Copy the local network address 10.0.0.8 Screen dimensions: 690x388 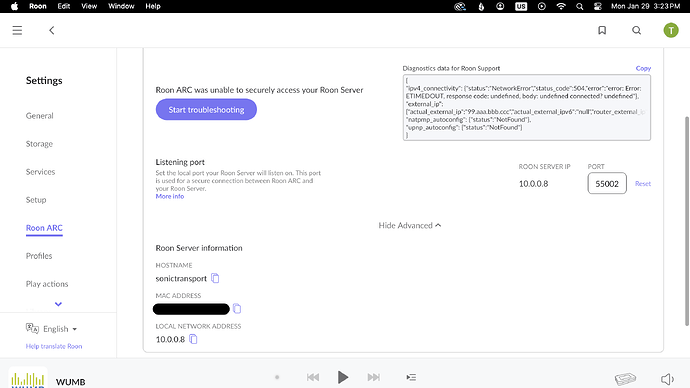click(193, 339)
